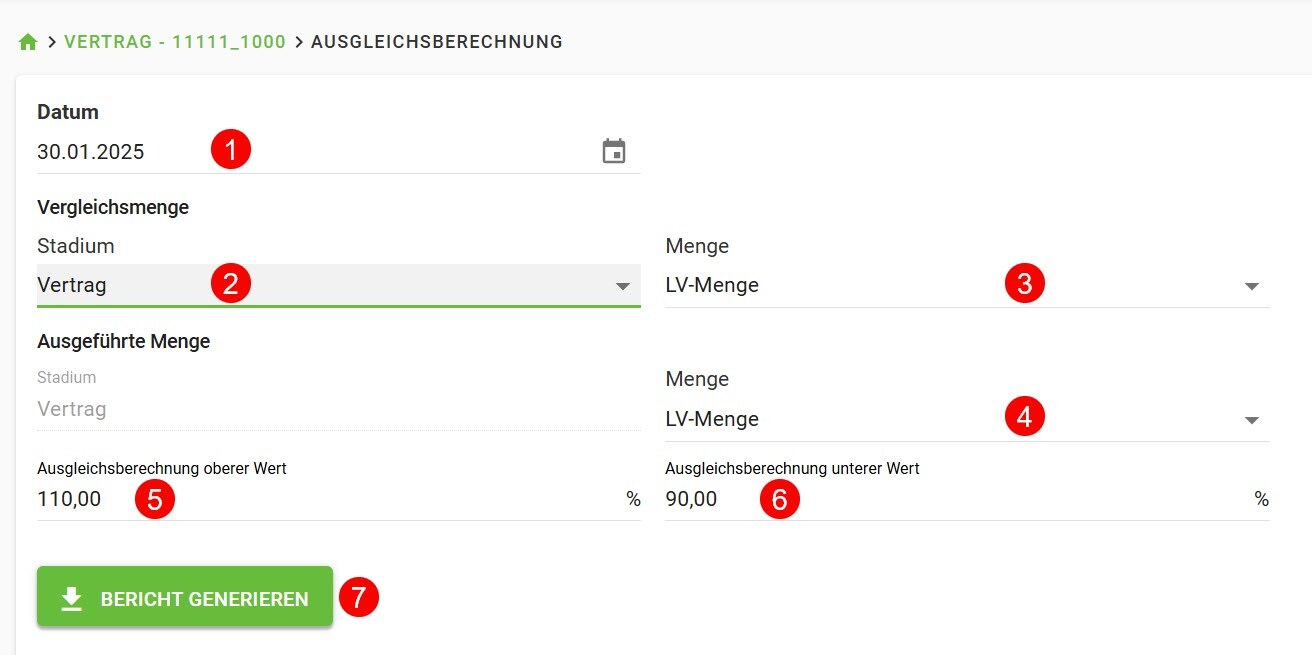Screen dimensions: 1312x655
Task: Click the Vergleichsmenge section heading
Action: pos(113,207)
